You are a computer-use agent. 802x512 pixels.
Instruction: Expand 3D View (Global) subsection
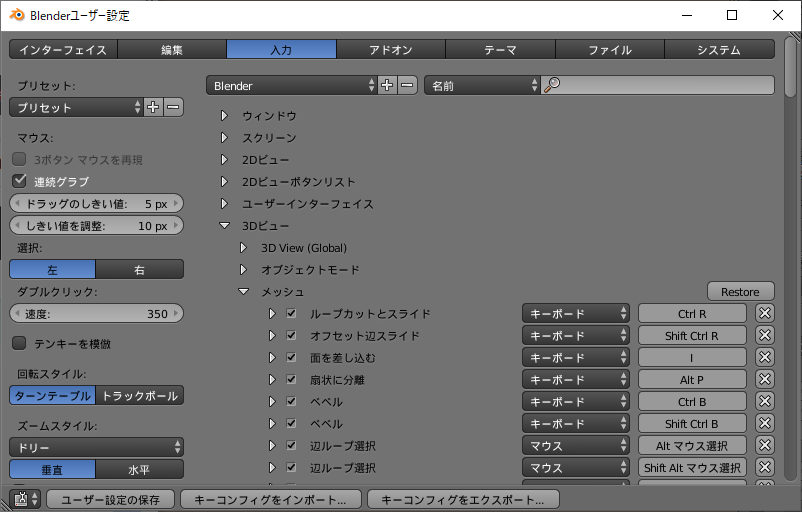243,248
